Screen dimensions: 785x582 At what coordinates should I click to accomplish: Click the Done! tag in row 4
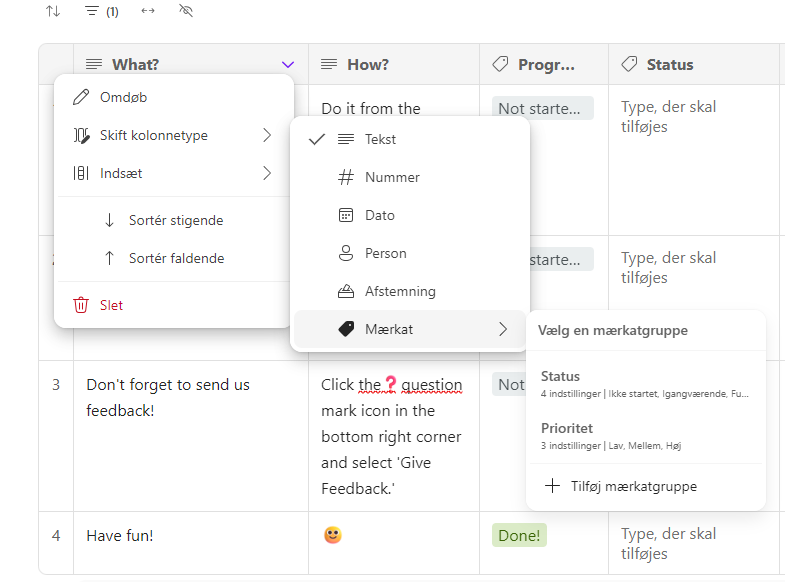point(519,535)
